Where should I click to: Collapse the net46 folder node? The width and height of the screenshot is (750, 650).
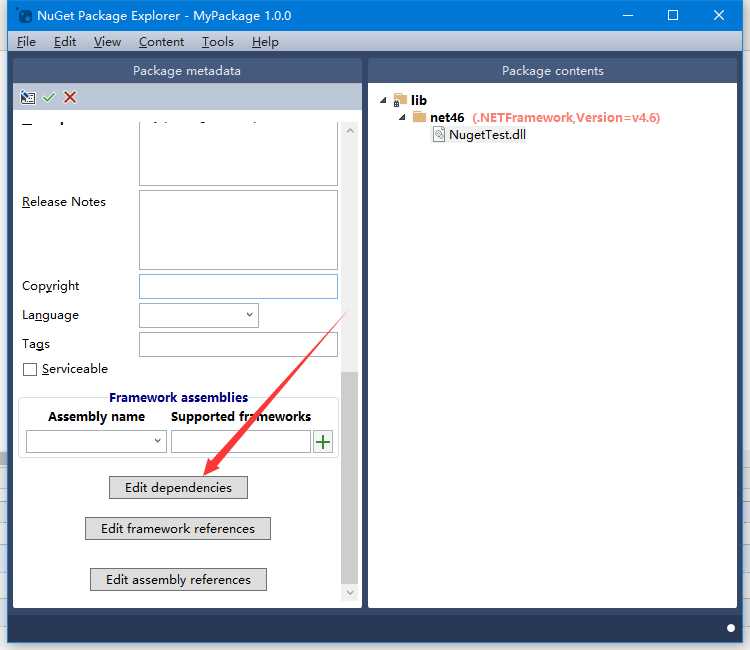(402, 117)
